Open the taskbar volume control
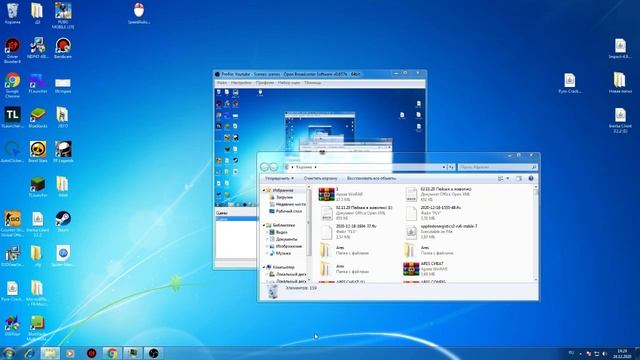 click(604, 353)
